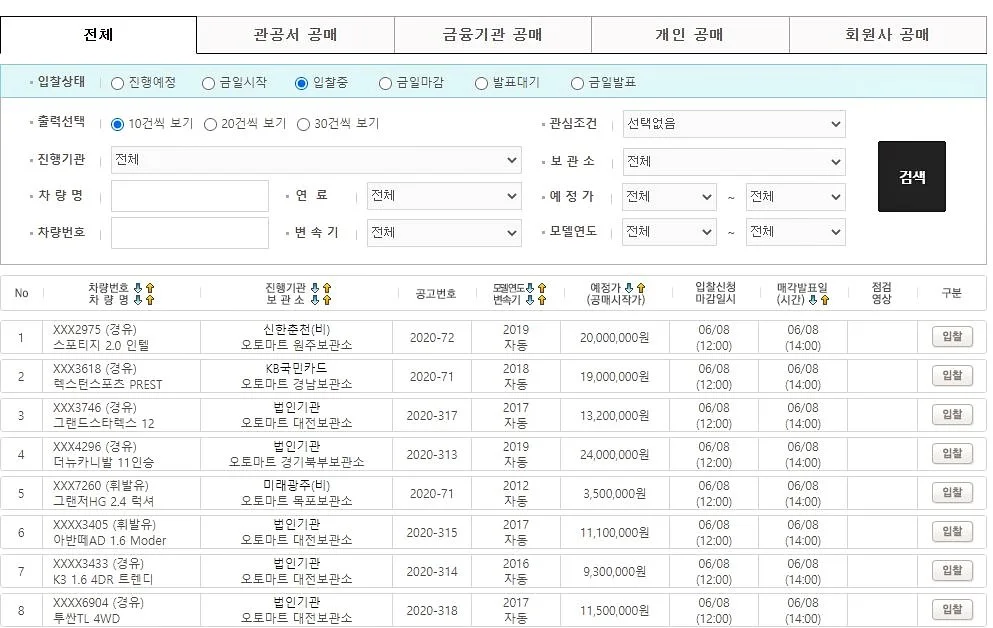
Task: Click the 더뉴카니발 11인승 vehicle name
Action: point(104,463)
